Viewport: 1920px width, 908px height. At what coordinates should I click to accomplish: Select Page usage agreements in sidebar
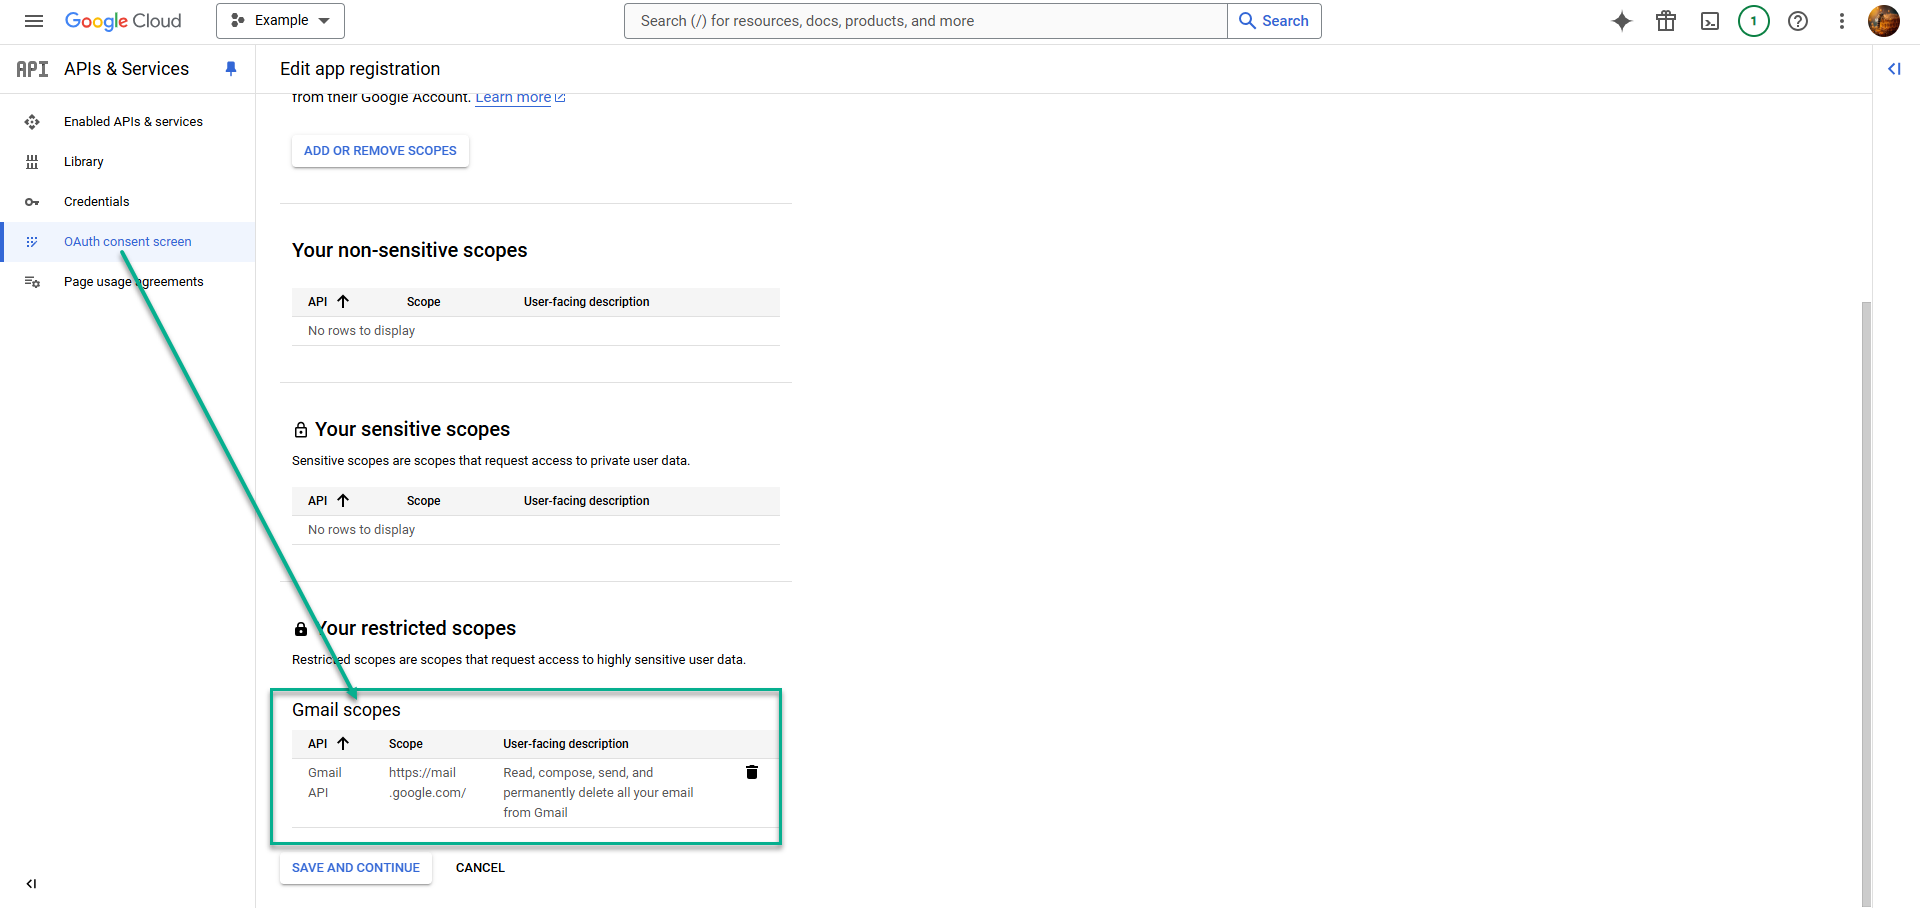point(133,281)
